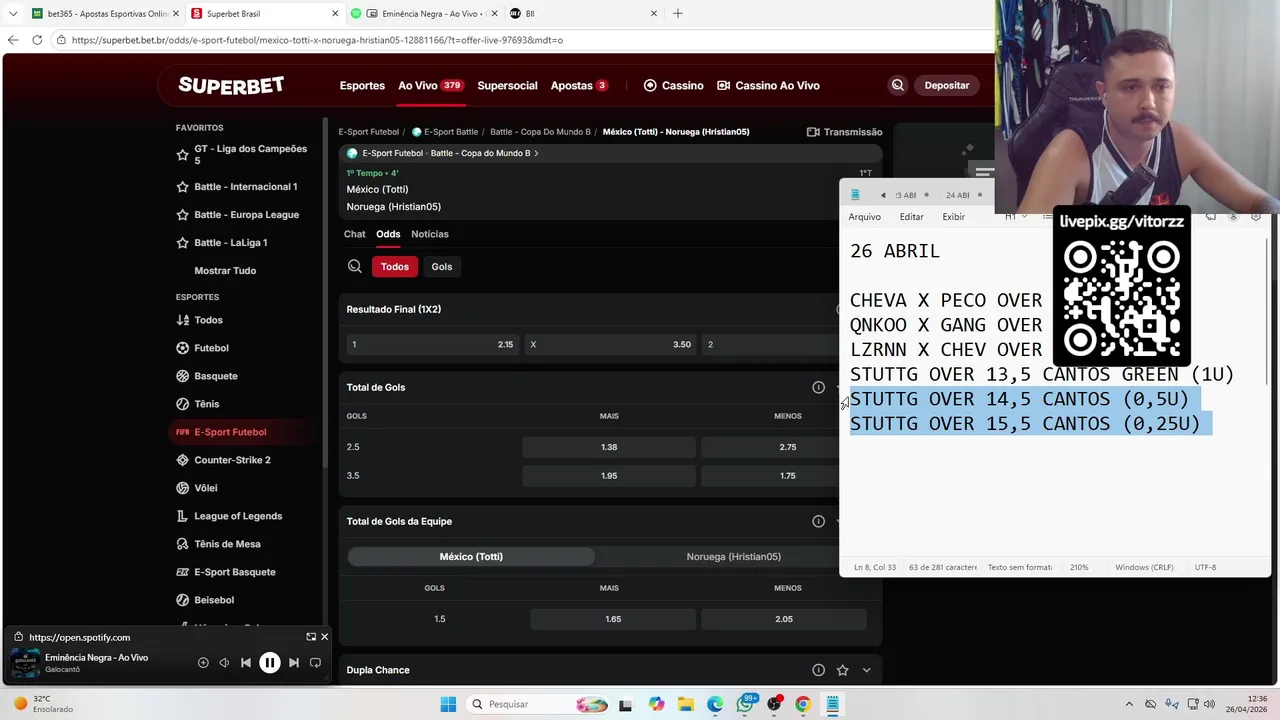This screenshot has width=1280, height=720.
Task: Toggle star for Battle - Internacional 1
Action: coord(182,187)
